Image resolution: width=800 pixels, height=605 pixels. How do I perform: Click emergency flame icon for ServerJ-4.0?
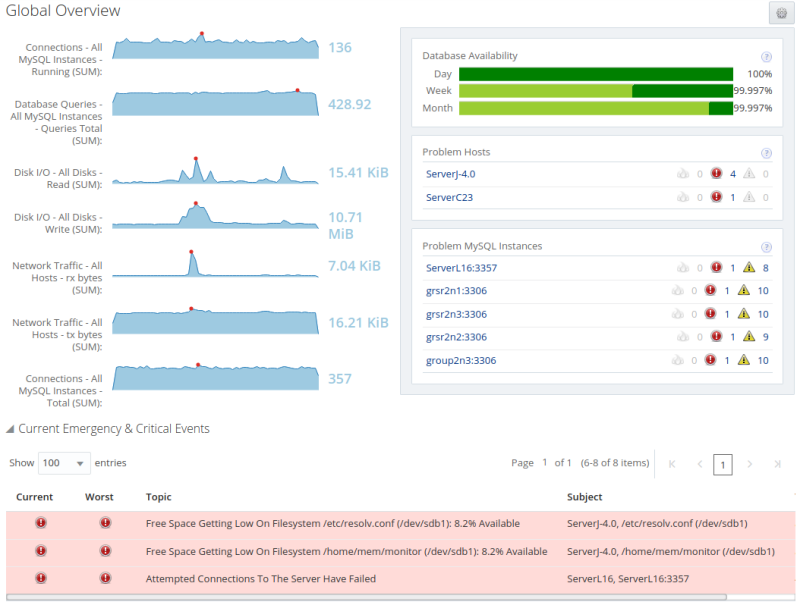[x=683, y=173]
